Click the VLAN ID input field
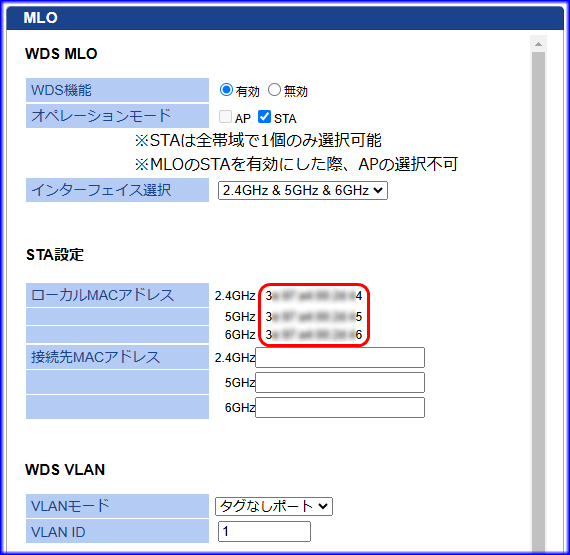Image resolution: width=570 pixels, height=555 pixels. (x=264, y=531)
